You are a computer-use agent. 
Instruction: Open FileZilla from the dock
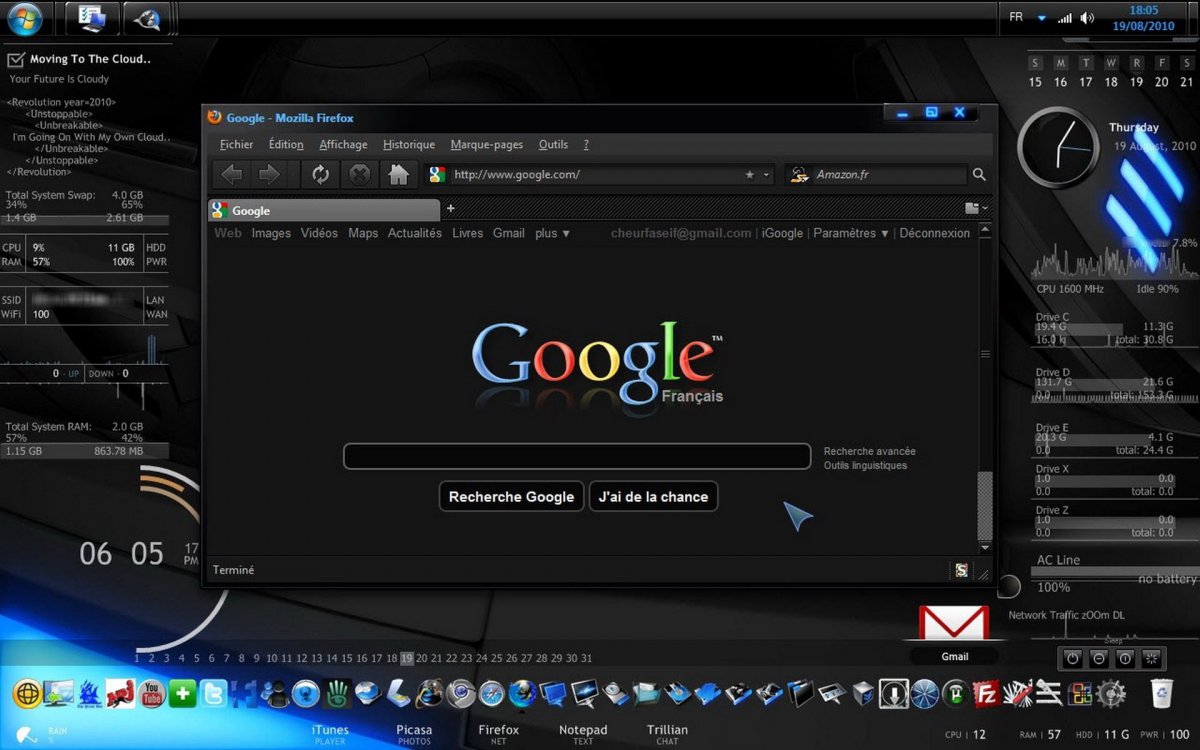[x=986, y=693]
